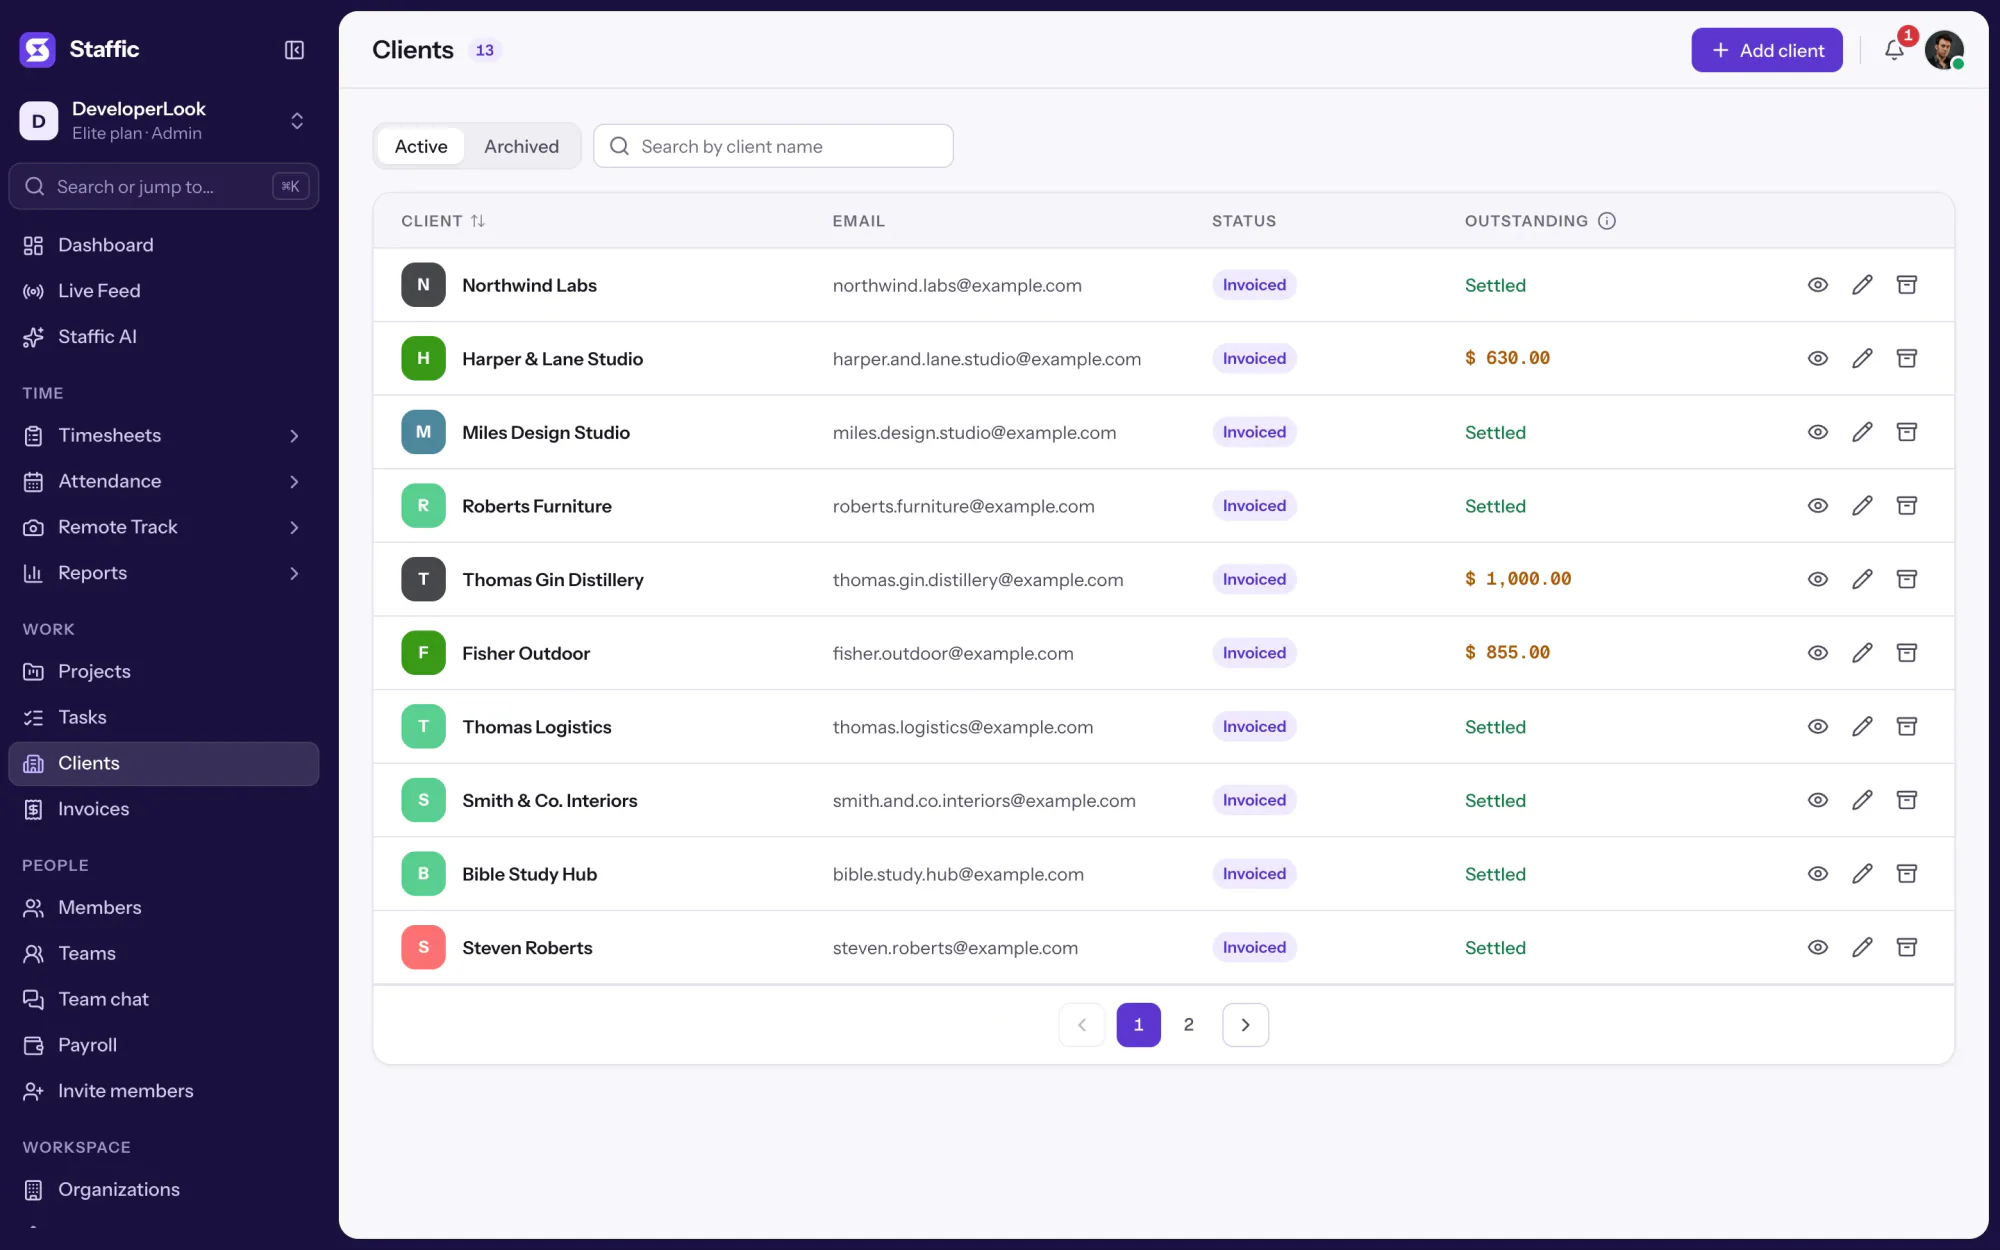View Bible Study Hub eye icon

click(x=1818, y=874)
